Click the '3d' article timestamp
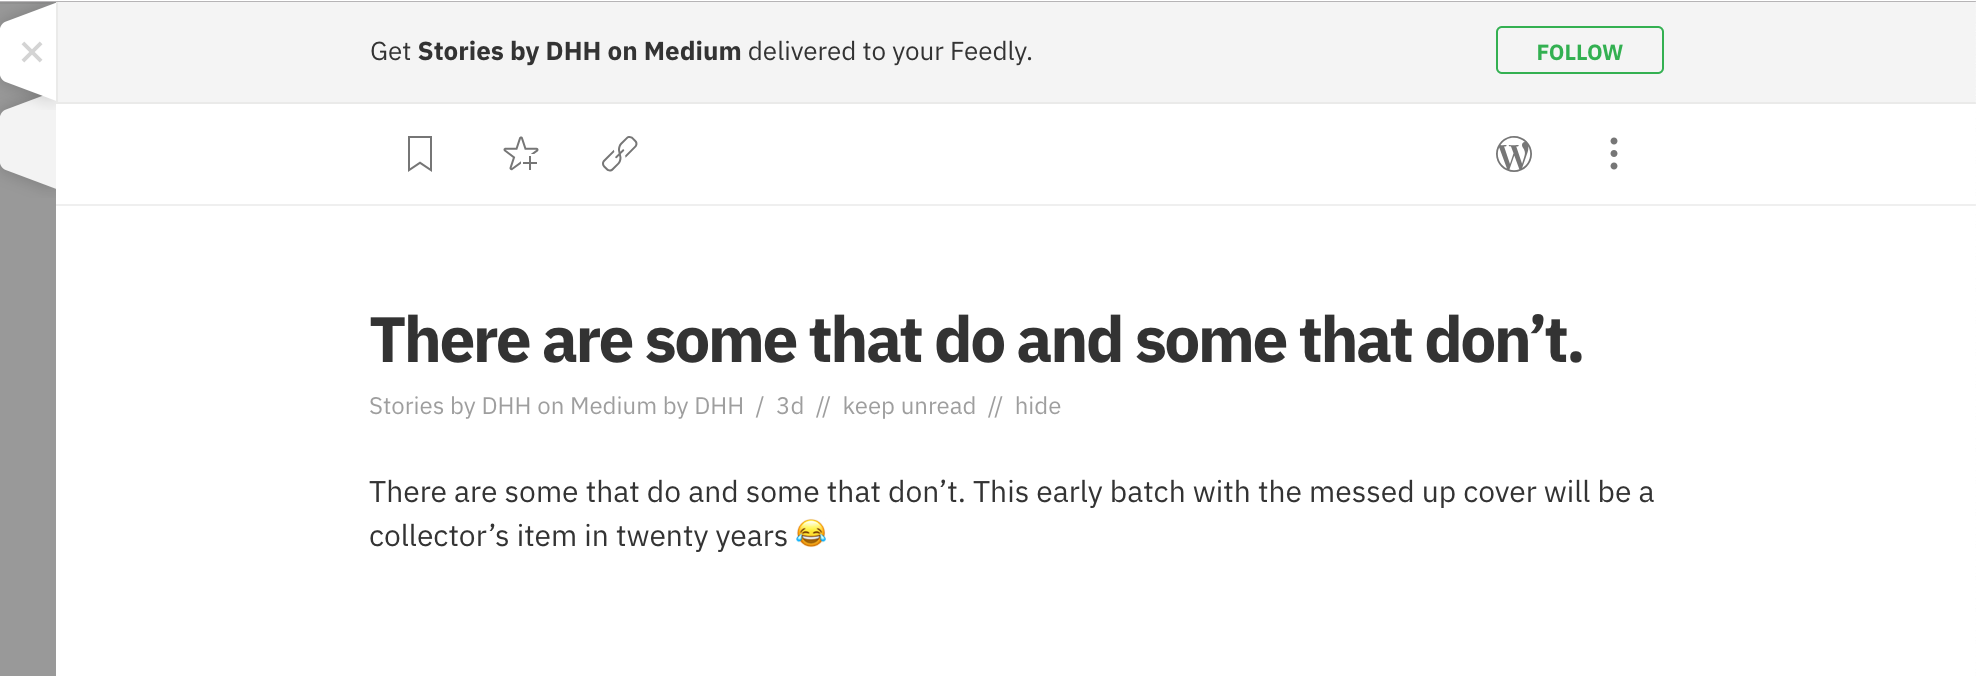Screen dimensions: 1976x676 (789, 406)
